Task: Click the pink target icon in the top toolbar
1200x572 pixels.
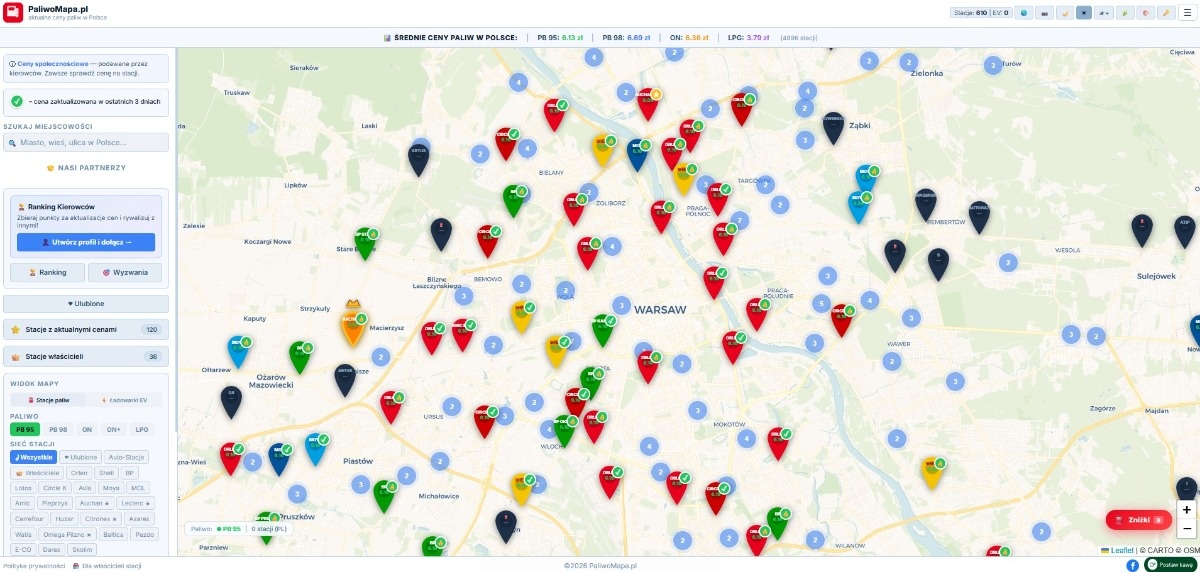Action: coord(1146,13)
